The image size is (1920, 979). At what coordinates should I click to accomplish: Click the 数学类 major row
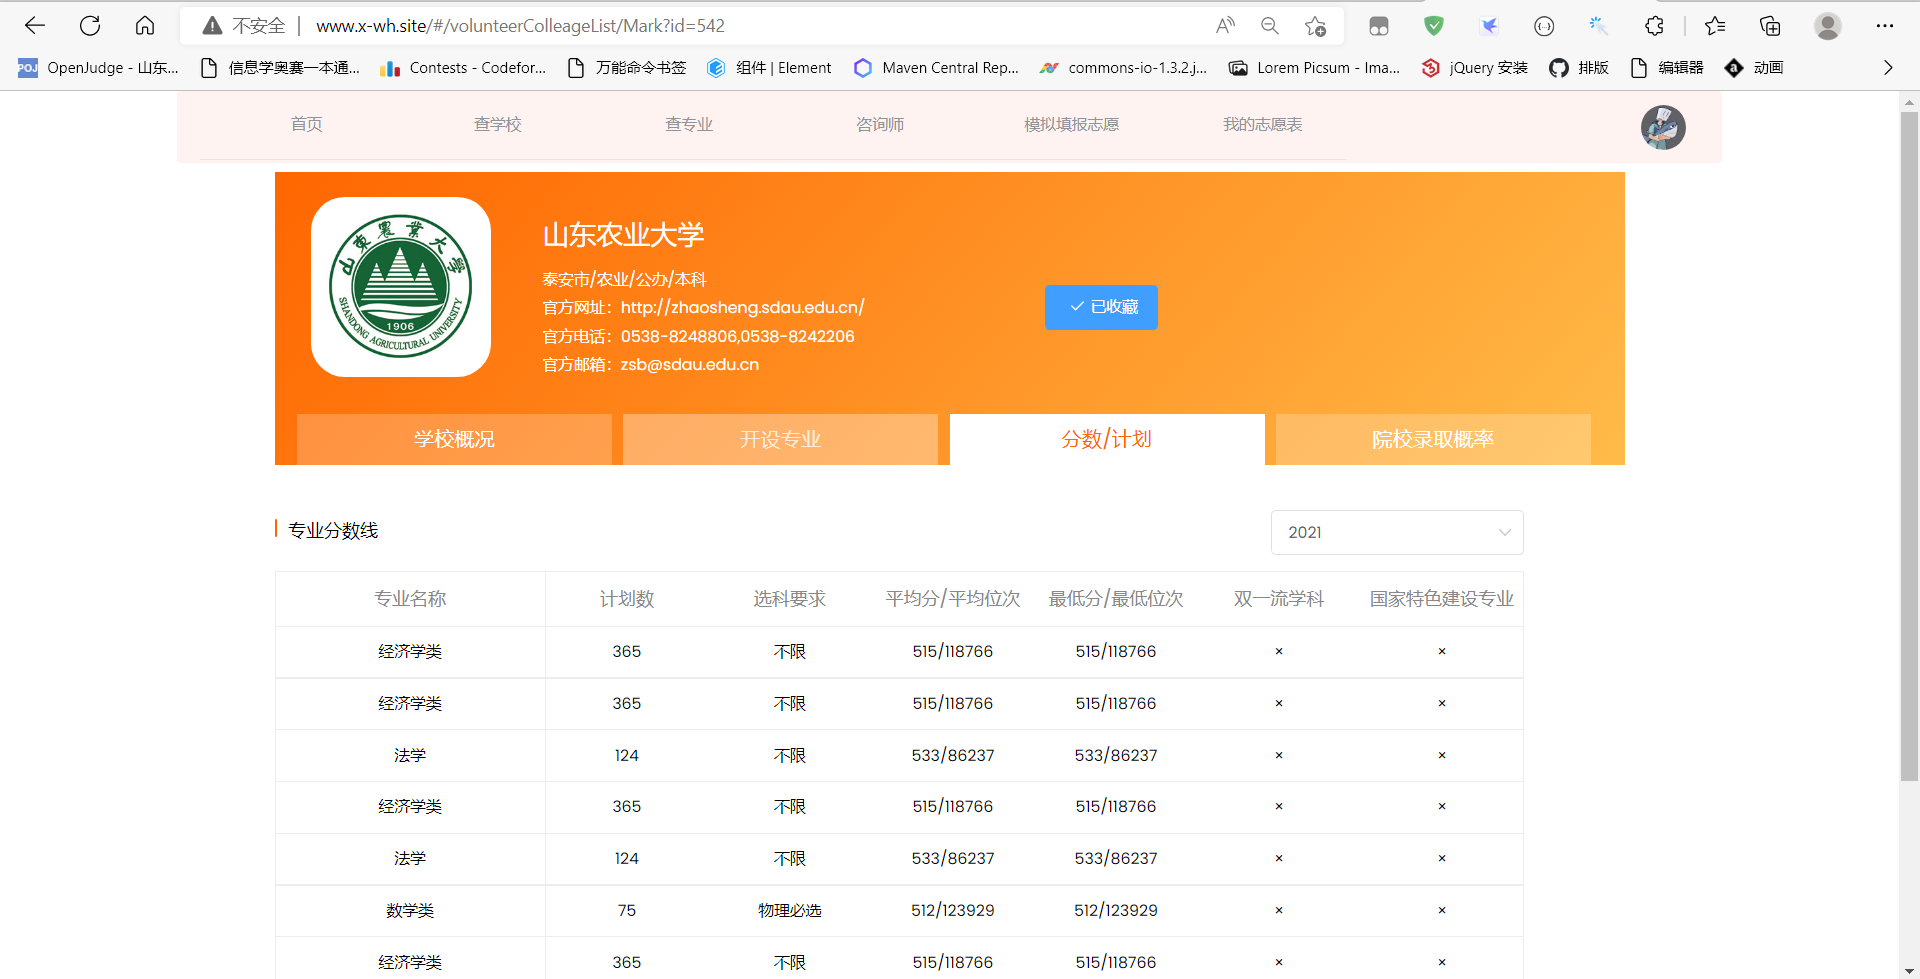point(899,910)
